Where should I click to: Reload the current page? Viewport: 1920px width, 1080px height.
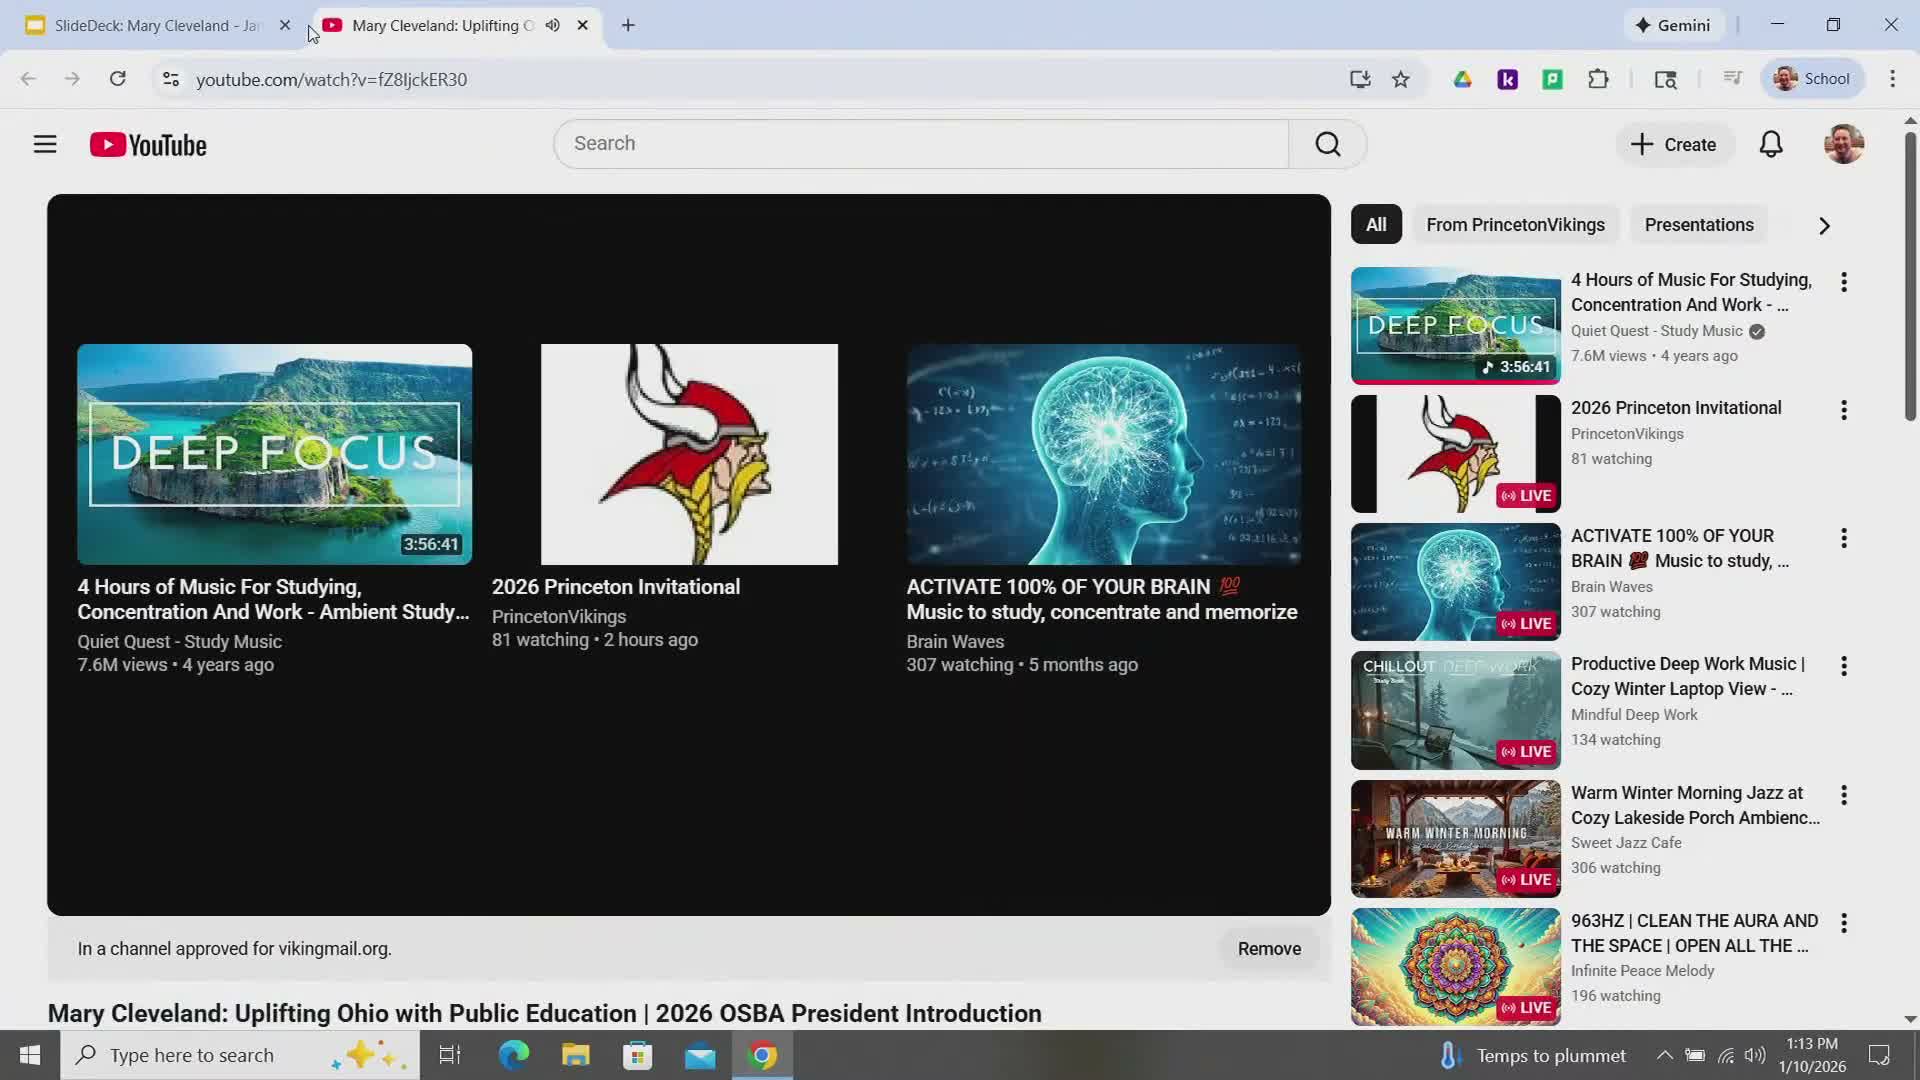click(118, 79)
